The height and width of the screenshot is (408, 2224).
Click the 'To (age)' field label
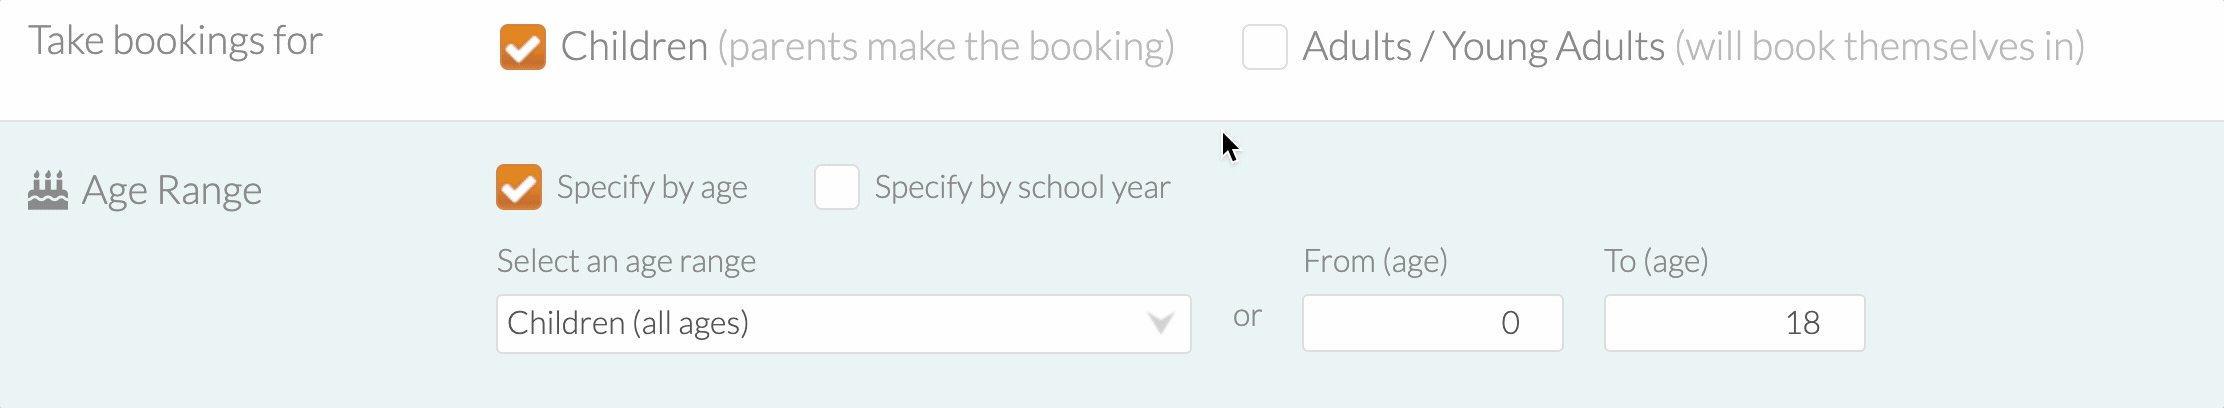point(1656,261)
